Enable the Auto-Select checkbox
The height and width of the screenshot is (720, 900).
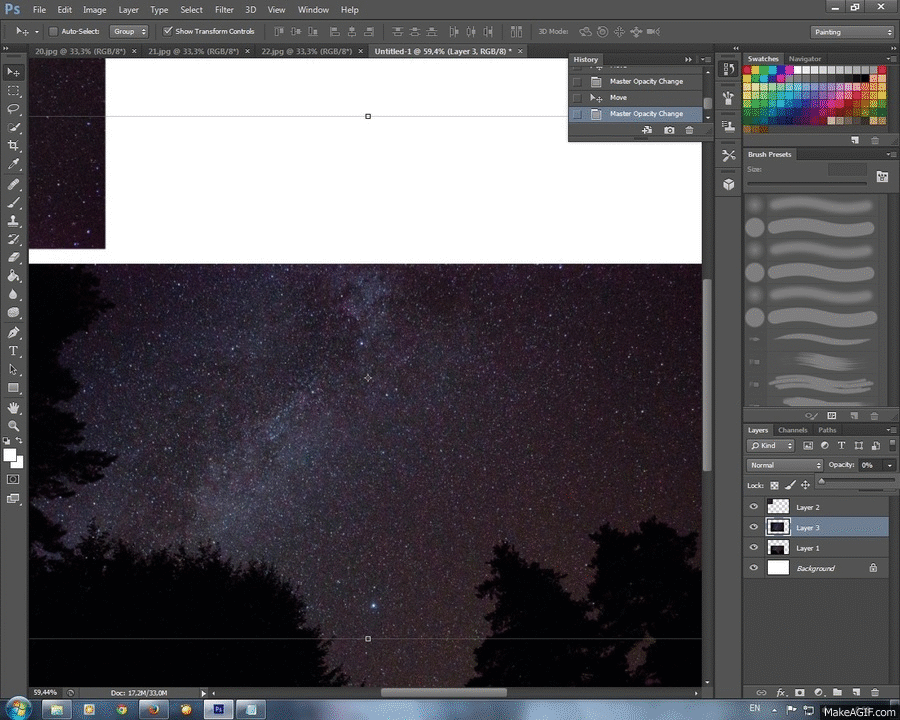click(x=53, y=32)
